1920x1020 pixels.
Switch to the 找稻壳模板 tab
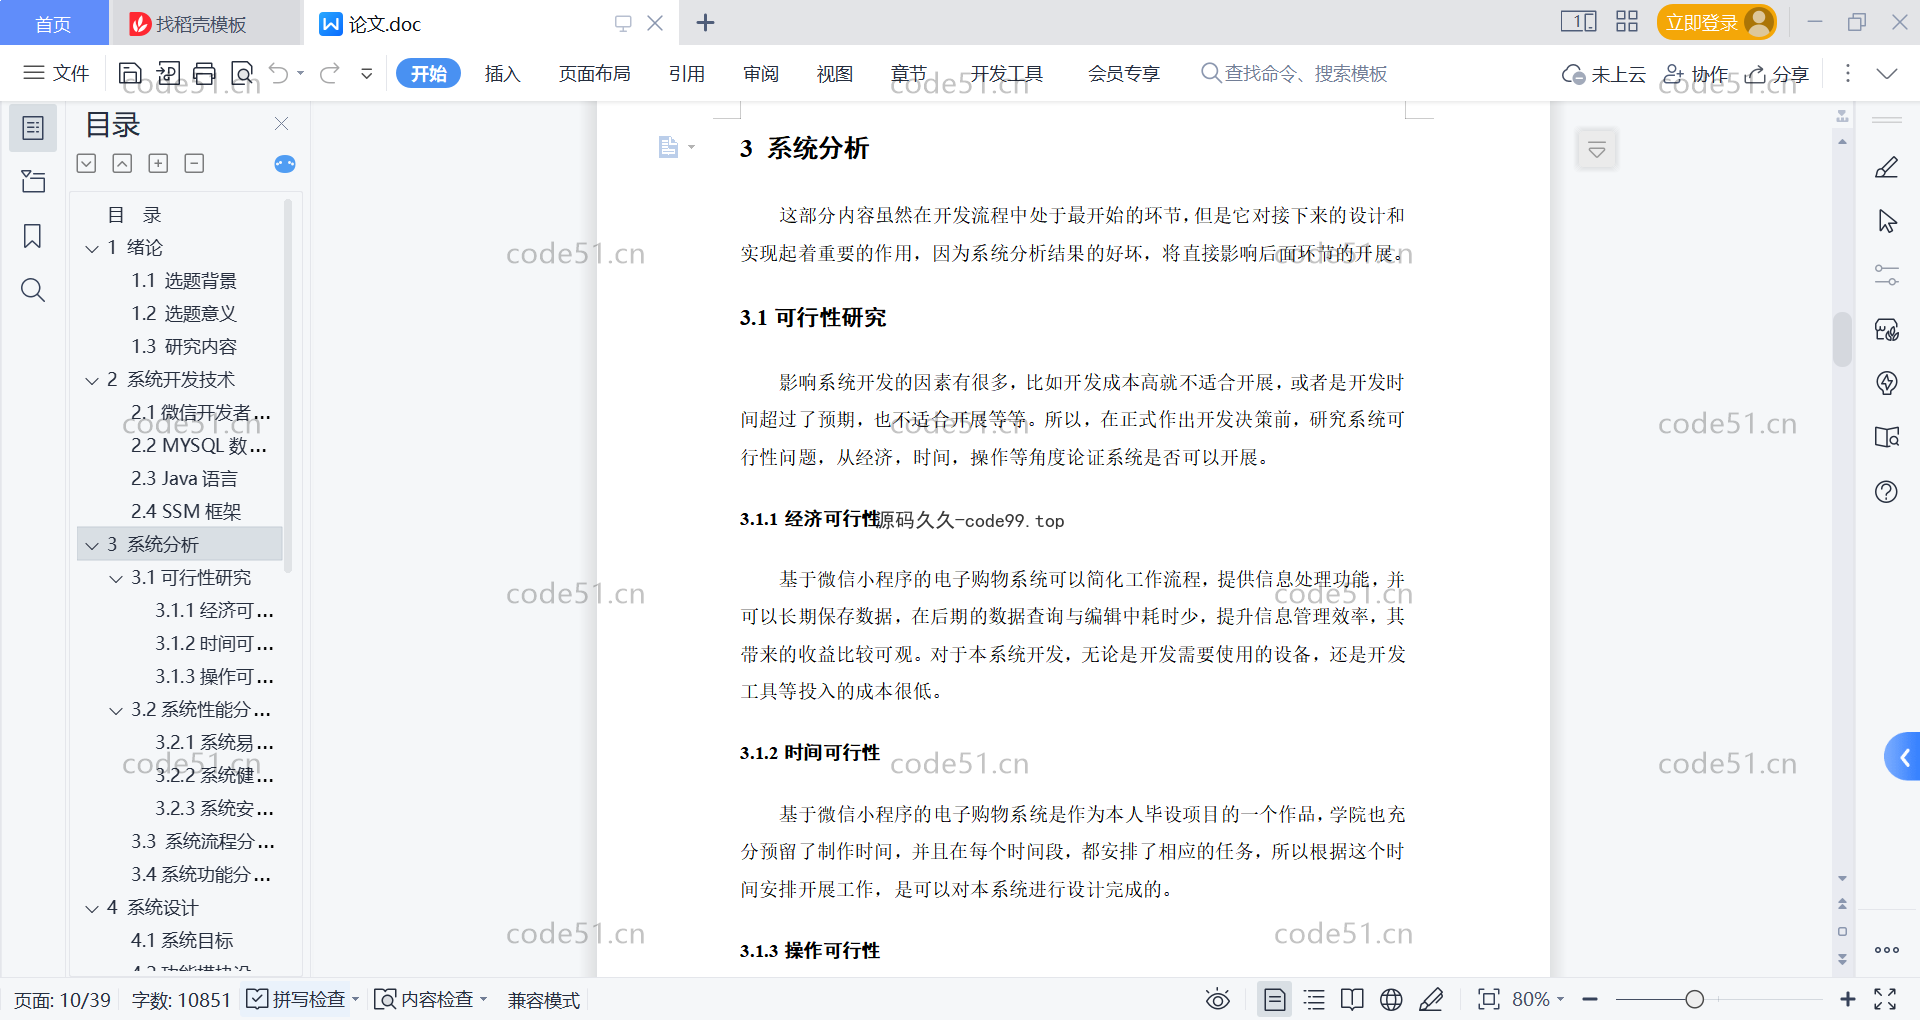pyautogui.click(x=204, y=23)
